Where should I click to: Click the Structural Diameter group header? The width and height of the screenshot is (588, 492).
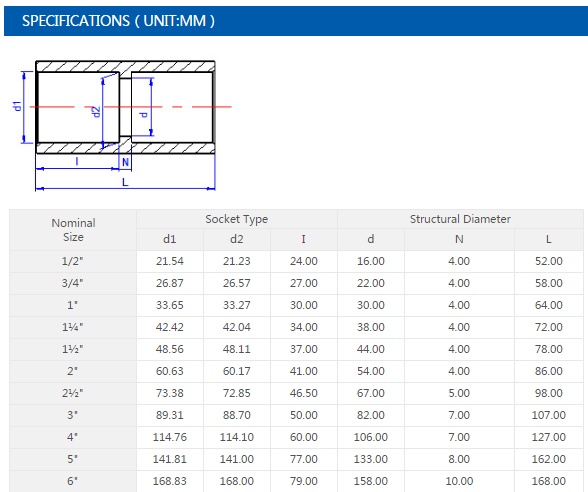[460, 219]
